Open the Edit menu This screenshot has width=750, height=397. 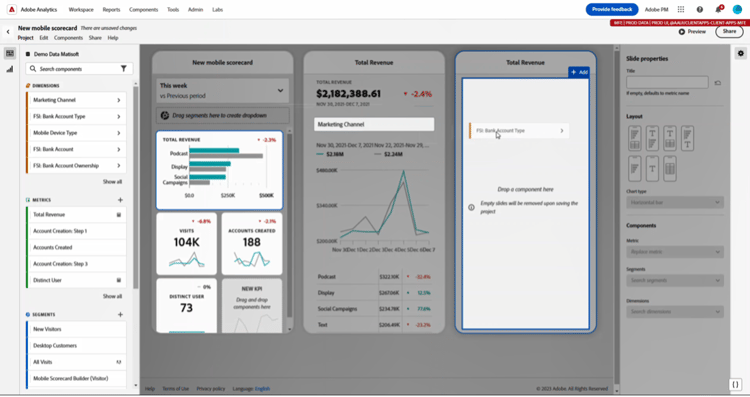point(44,38)
